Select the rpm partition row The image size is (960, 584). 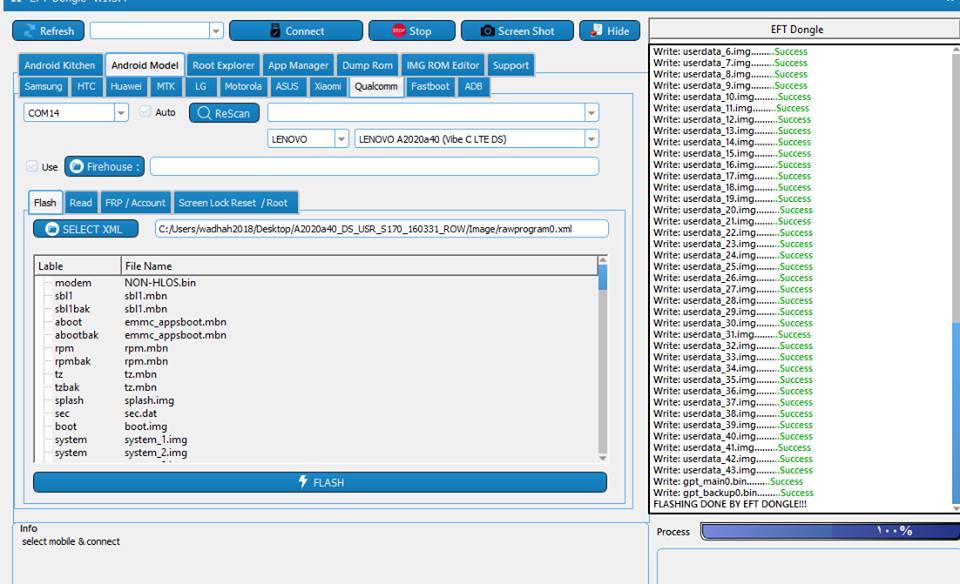coord(316,348)
